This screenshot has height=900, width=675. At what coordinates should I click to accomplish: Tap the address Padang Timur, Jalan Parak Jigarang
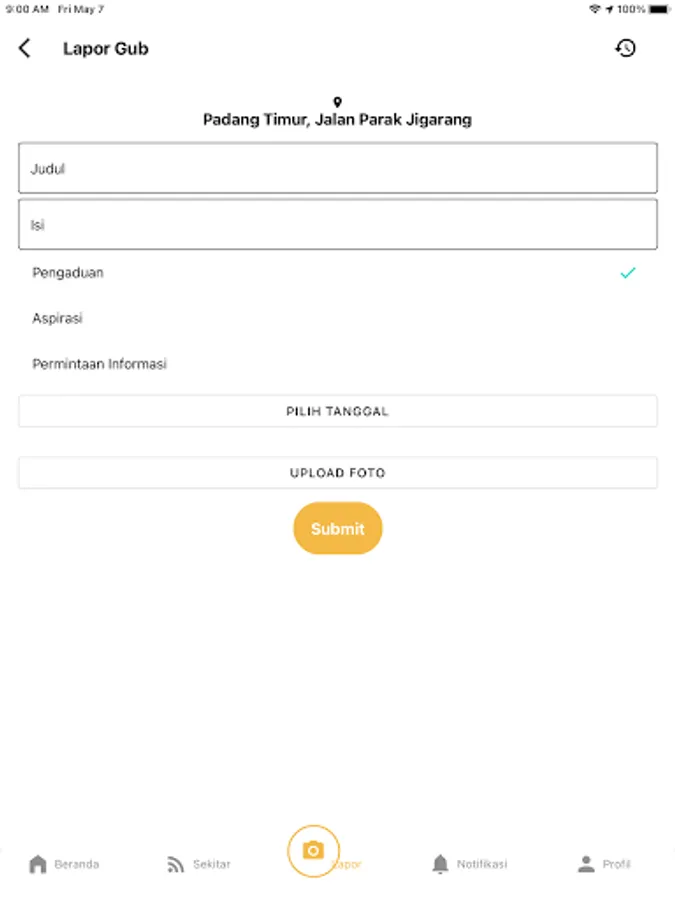pyautogui.click(x=337, y=120)
